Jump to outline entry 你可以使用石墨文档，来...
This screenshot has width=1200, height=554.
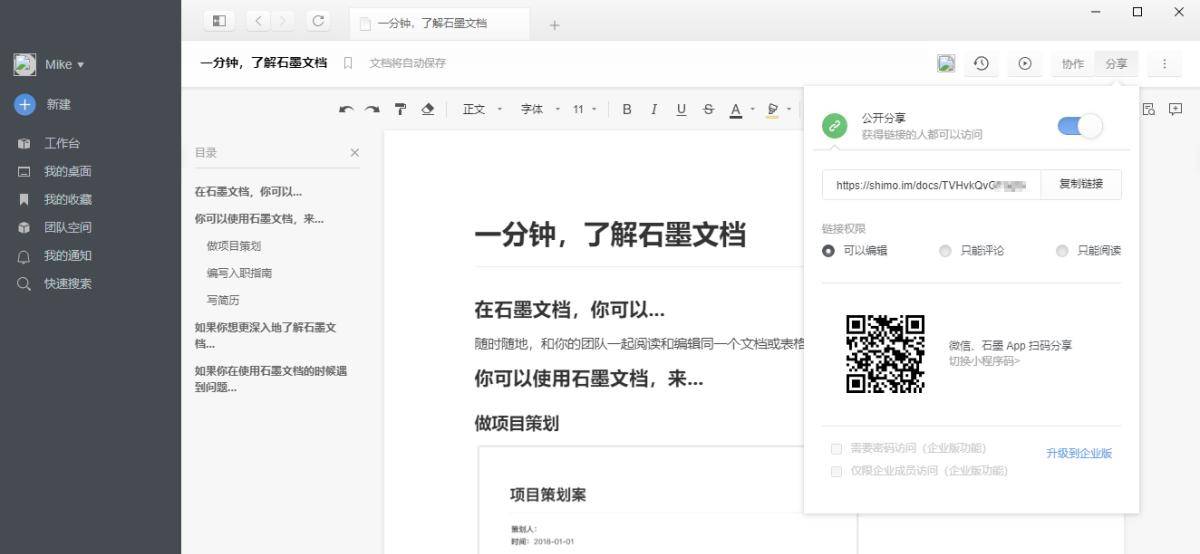point(259,219)
